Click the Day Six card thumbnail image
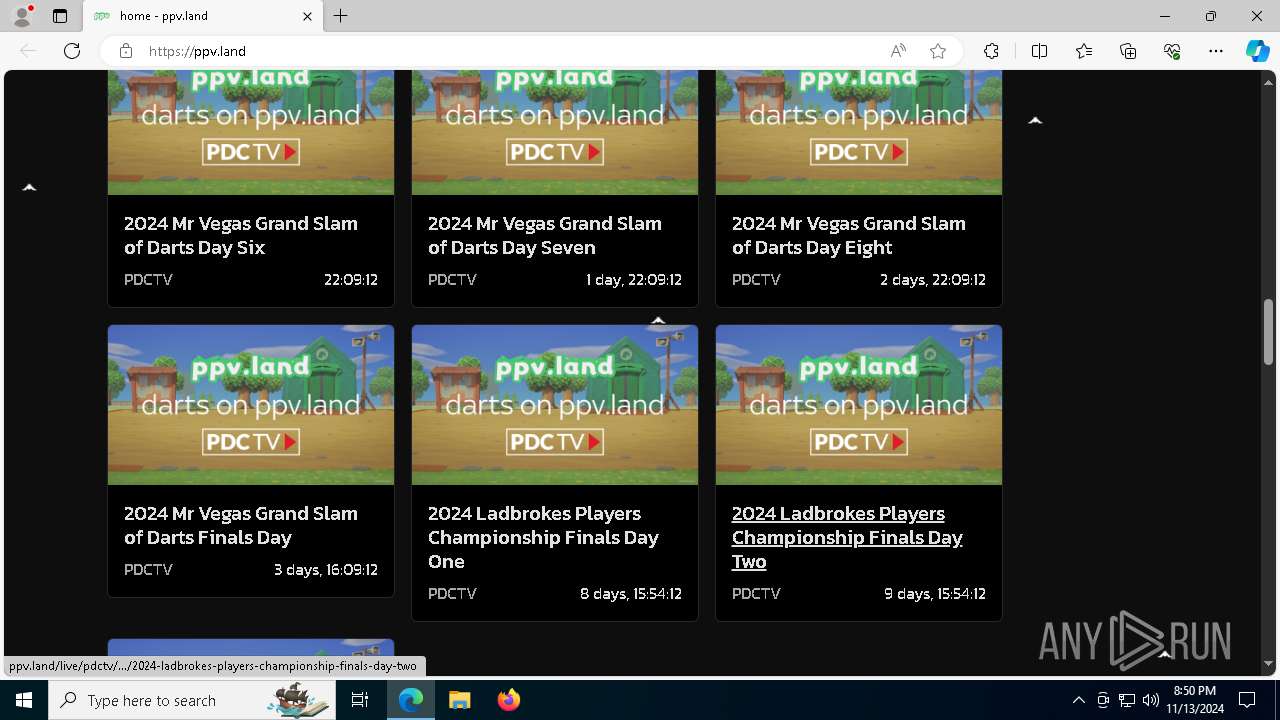This screenshot has height=720, width=1280. pyautogui.click(x=251, y=132)
